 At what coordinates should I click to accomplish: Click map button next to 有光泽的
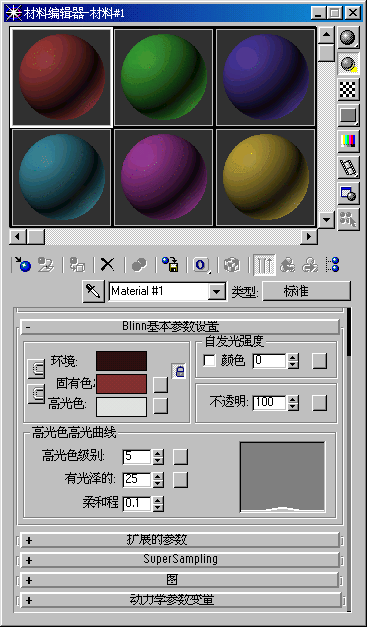point(180,480)
